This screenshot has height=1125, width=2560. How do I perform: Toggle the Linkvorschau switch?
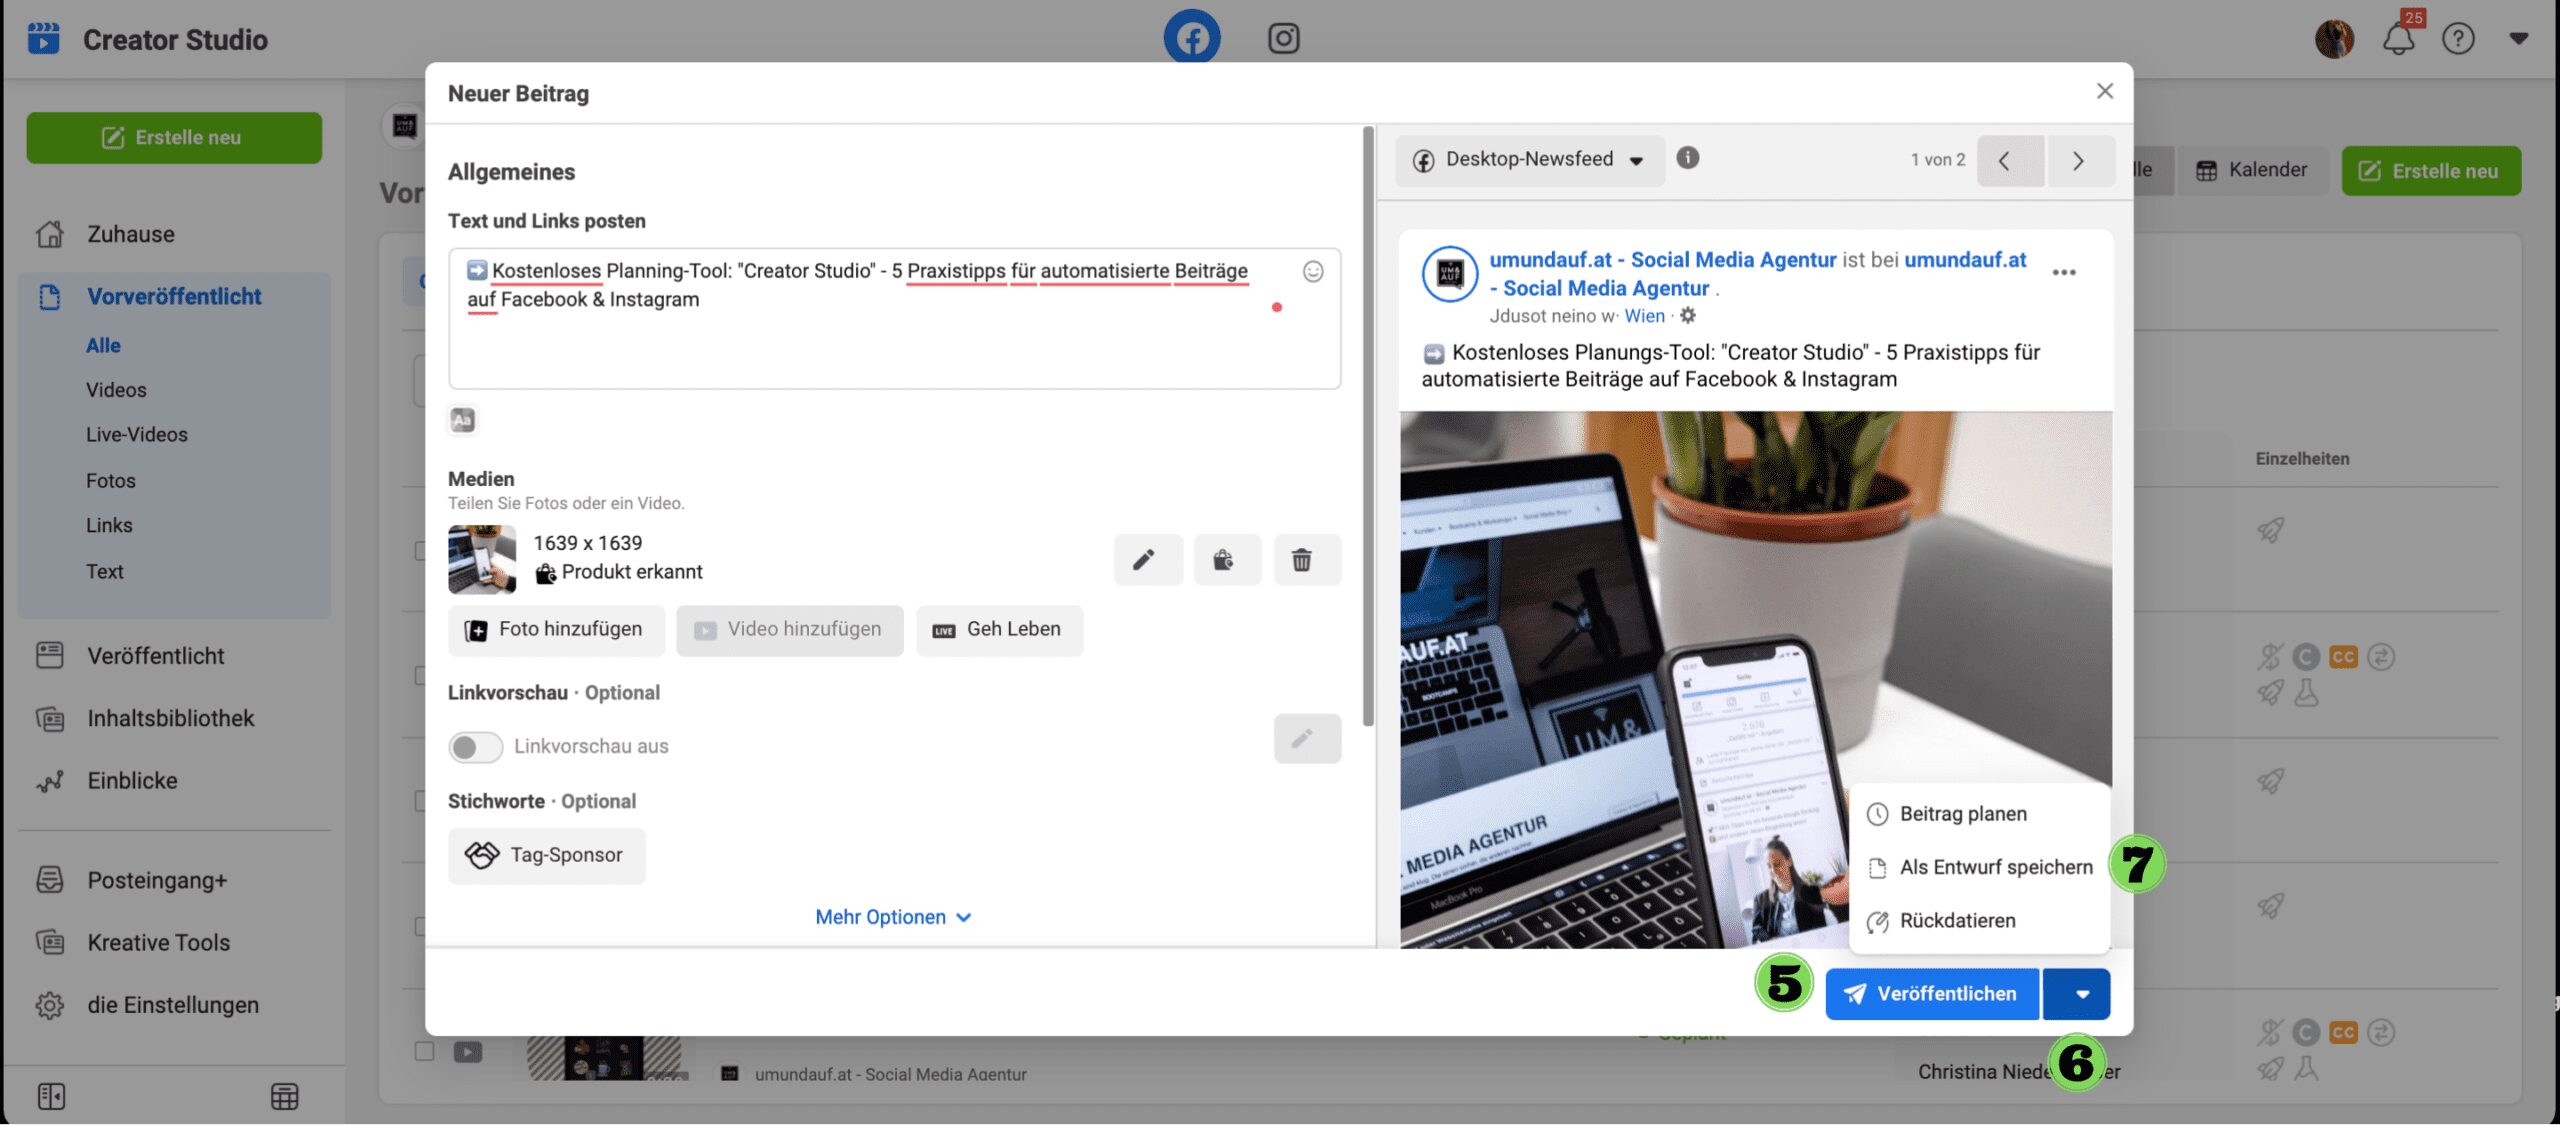(x=475, y=747)
